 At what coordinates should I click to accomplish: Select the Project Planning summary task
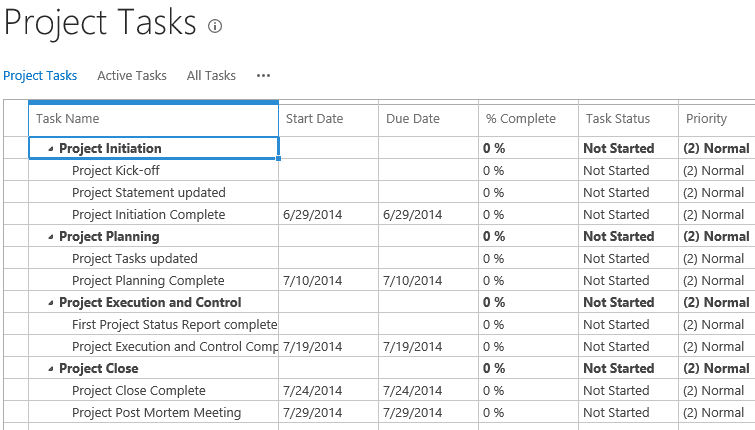coord(154,236)
